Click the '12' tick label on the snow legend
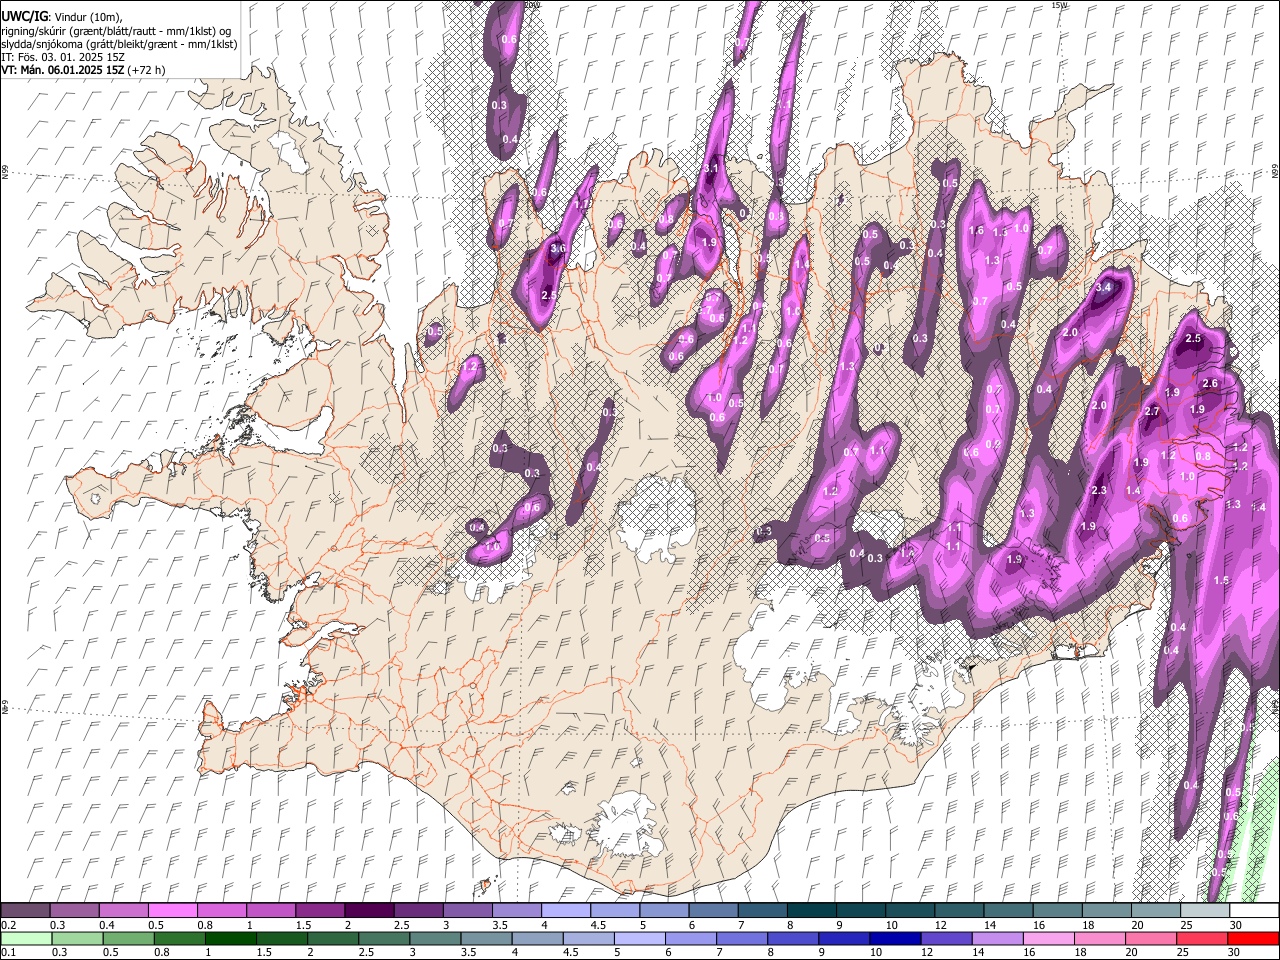The width and height of the screenshot is (1280, 960). [x=940, y=925]
